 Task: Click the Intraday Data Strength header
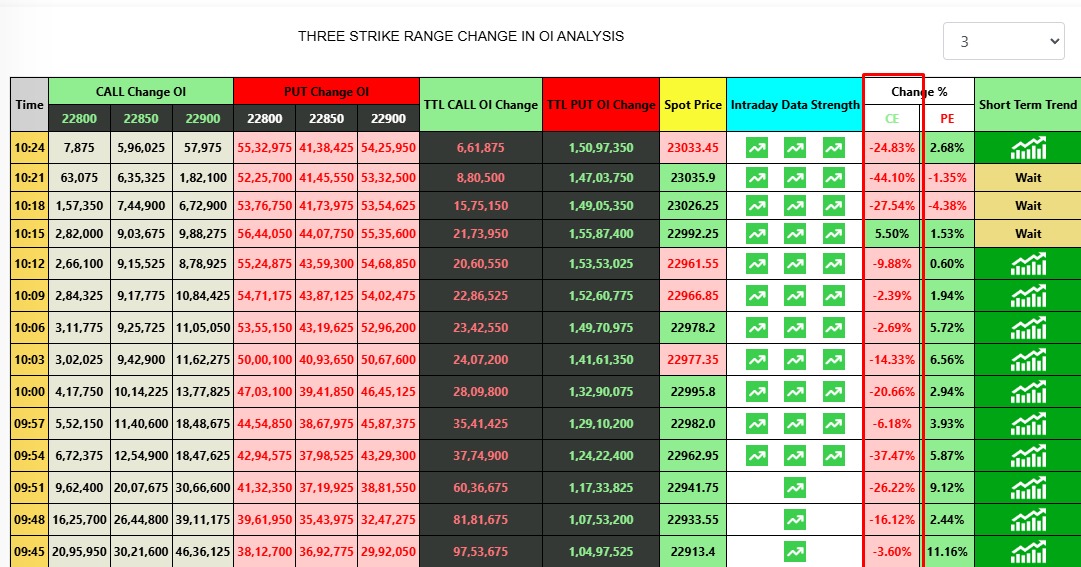coord(795,105)
